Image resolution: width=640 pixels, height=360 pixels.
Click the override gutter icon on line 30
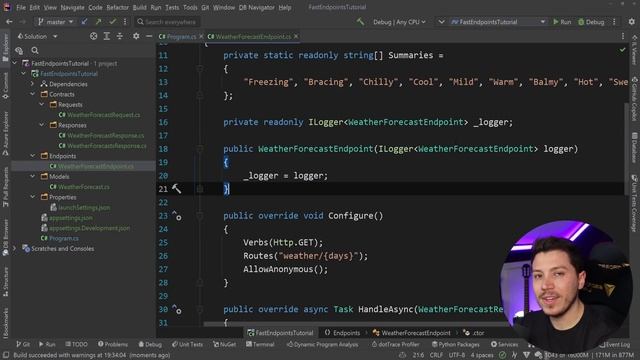pos(177,309)
